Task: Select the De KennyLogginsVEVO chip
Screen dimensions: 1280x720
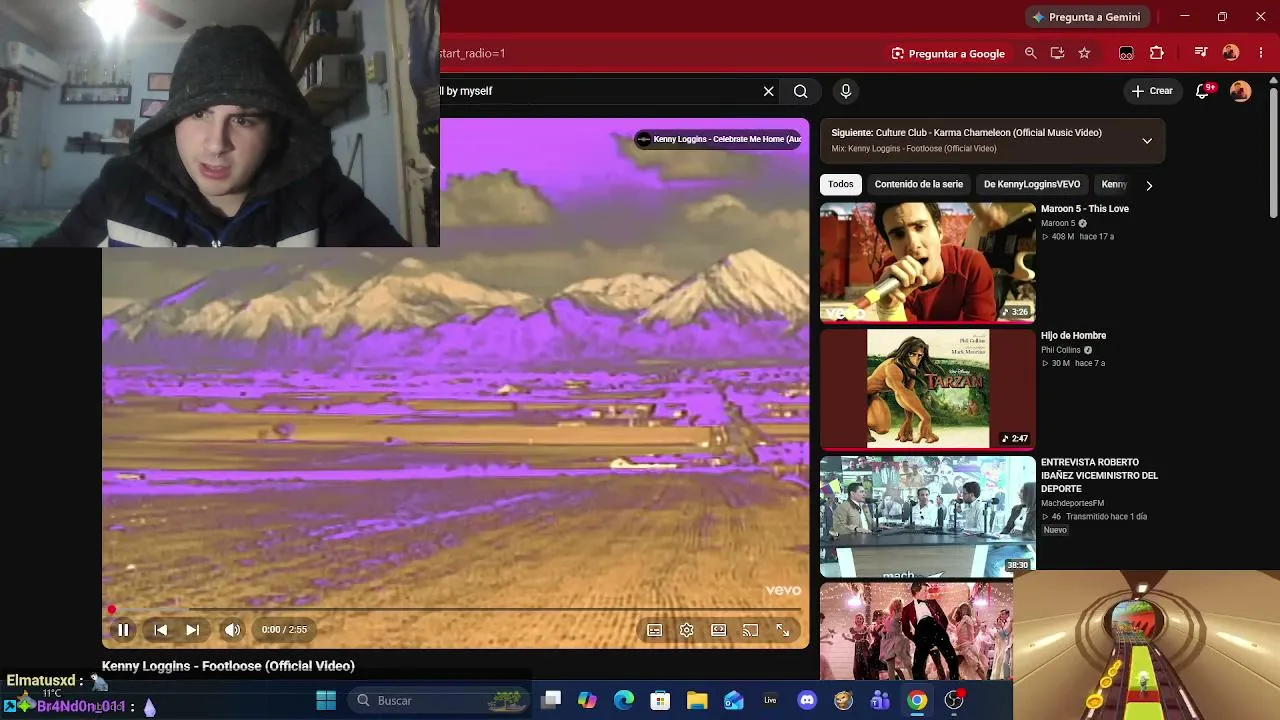Action: coord(1032,184)
